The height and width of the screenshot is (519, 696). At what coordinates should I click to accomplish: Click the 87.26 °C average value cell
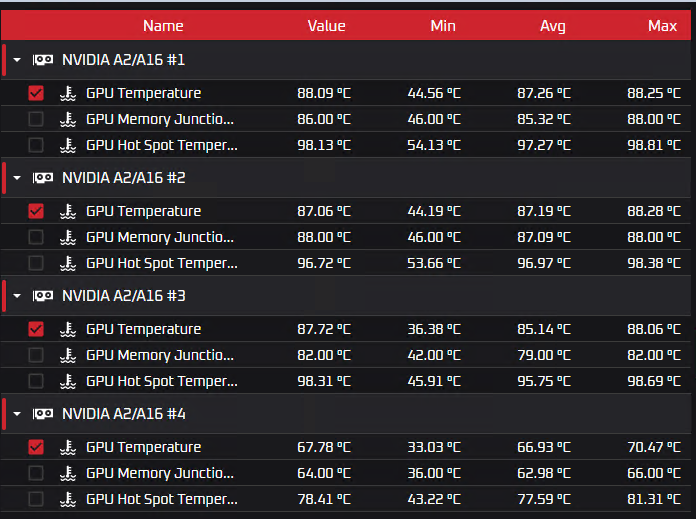[x=544, y=93]
